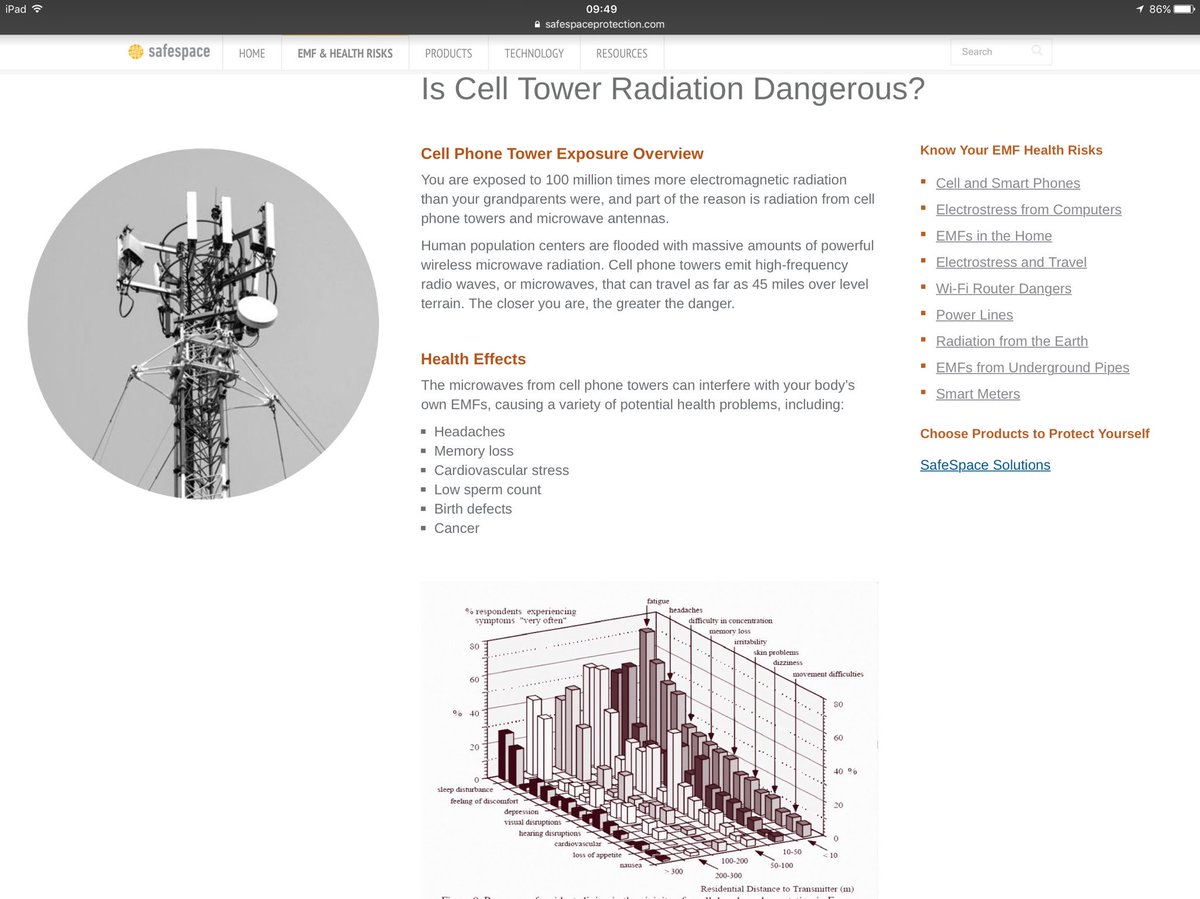This screenshot has height=899, width=1200.
Task: Open the TECHNOLOGY menu
Action: pos(534,53)
